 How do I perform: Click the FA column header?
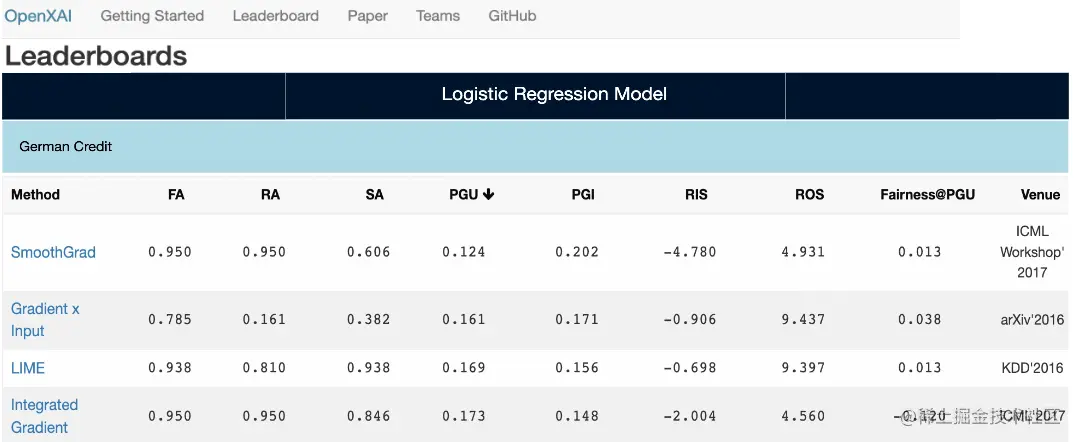176,195
